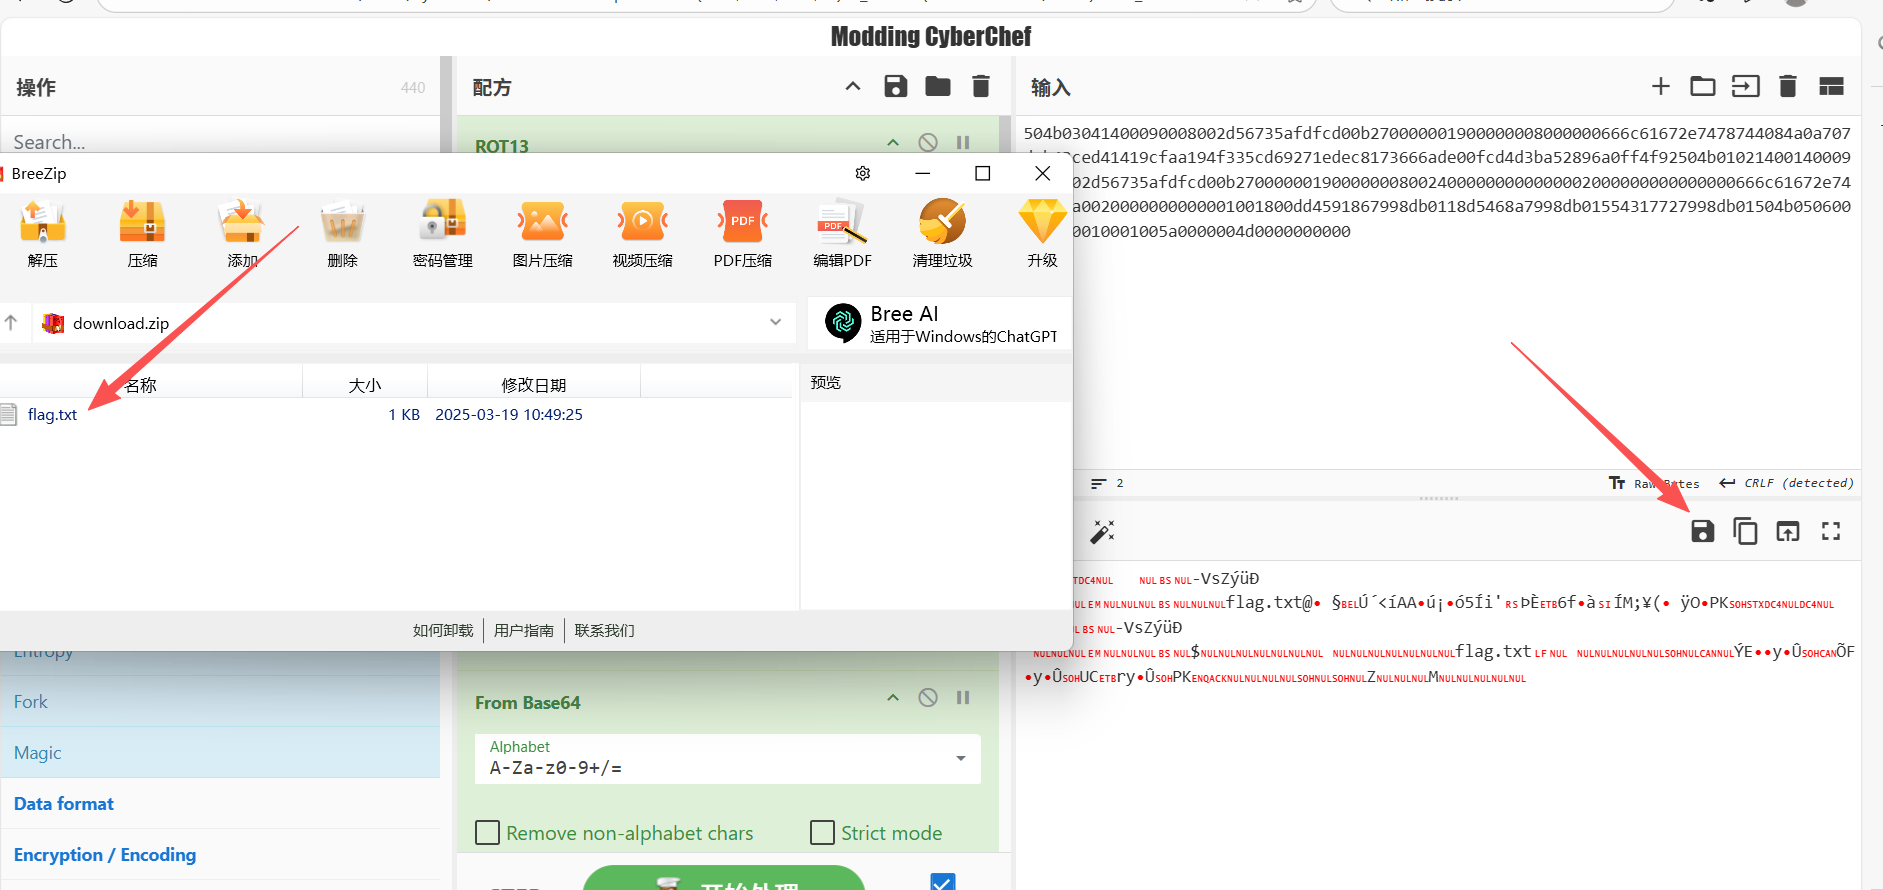Set breakpoint on ROT13 operation

pos(963,143)
